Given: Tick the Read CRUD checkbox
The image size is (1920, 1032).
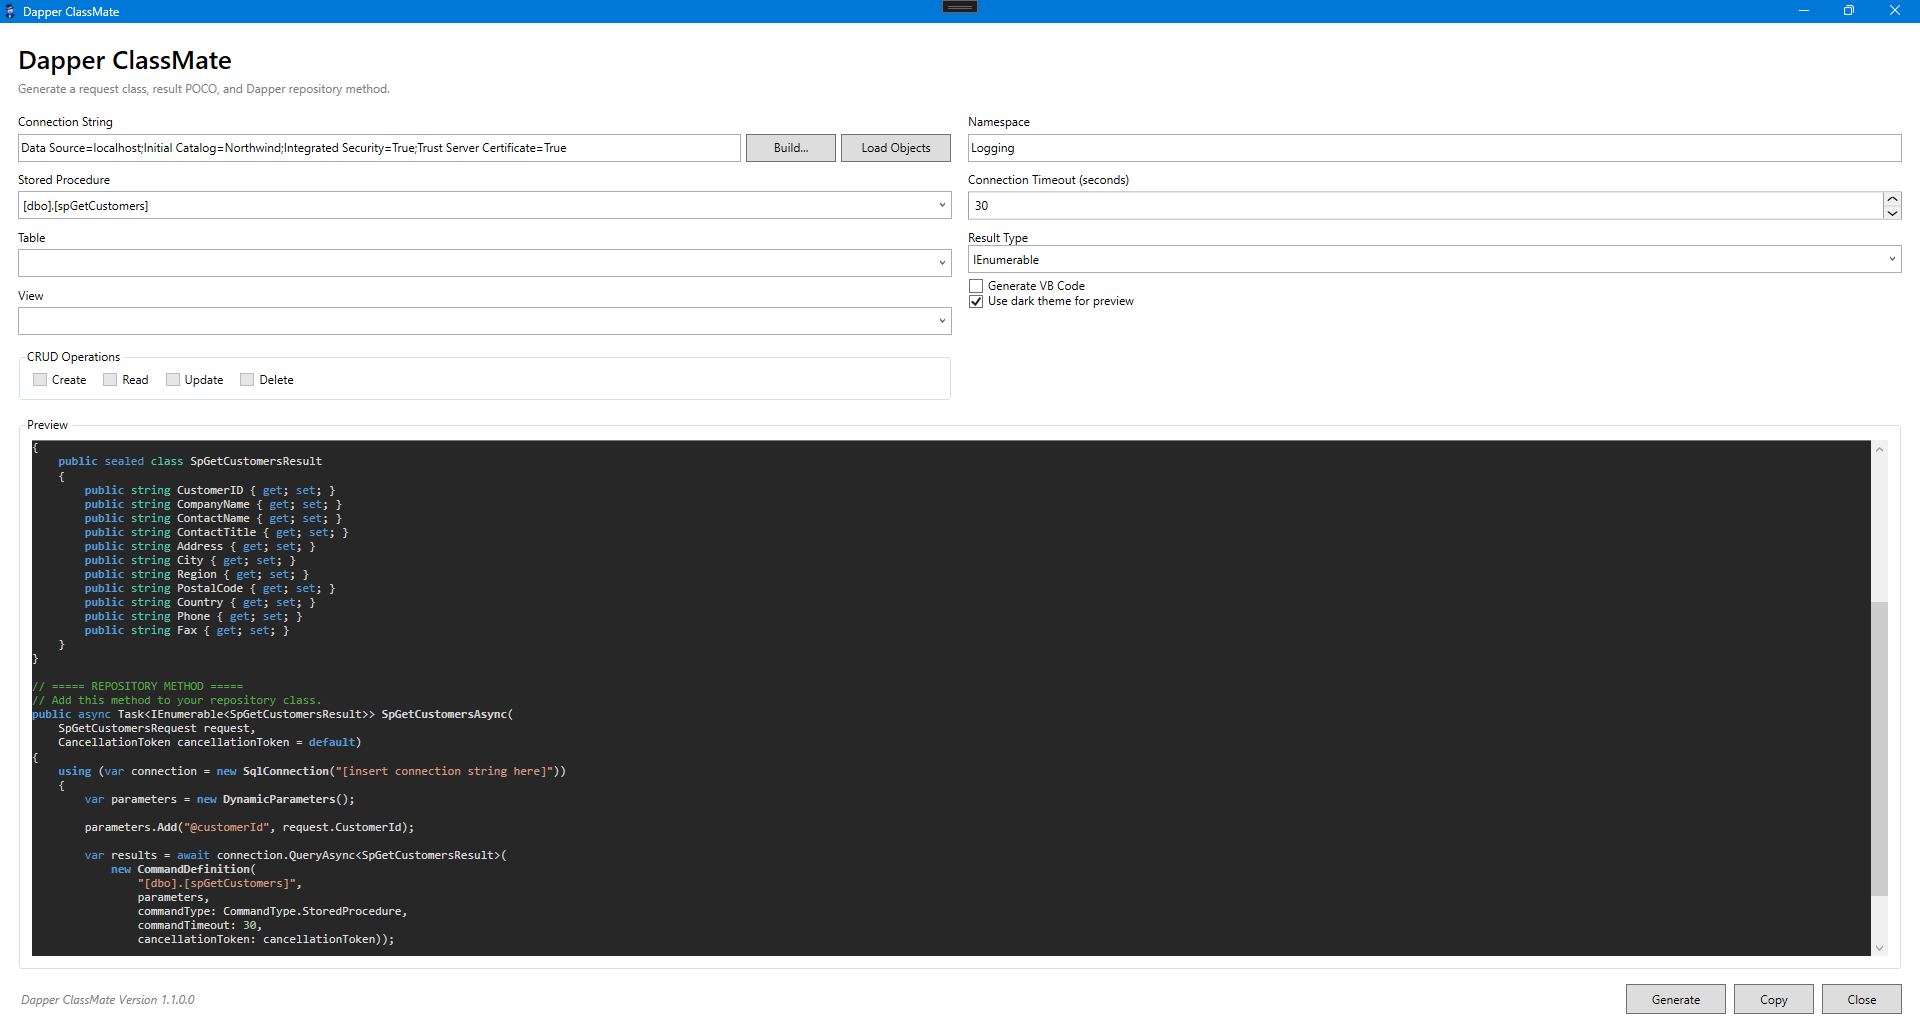Looking at the screenshot, I should (x=110, y=380).
